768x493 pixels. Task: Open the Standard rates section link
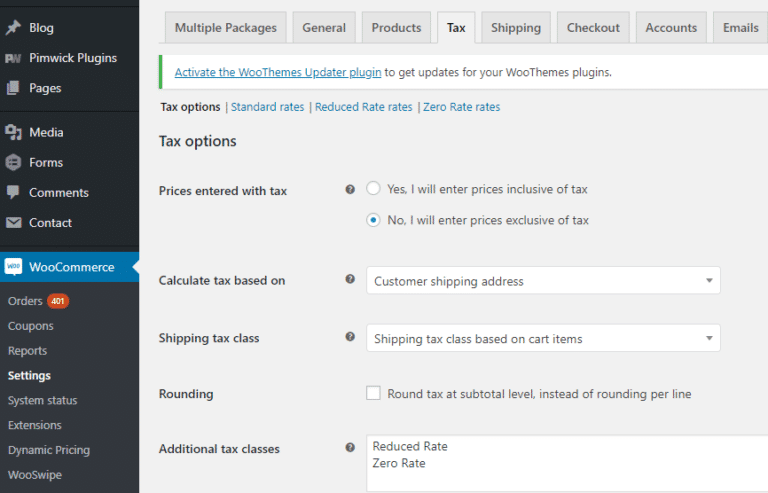pos(267,107)
